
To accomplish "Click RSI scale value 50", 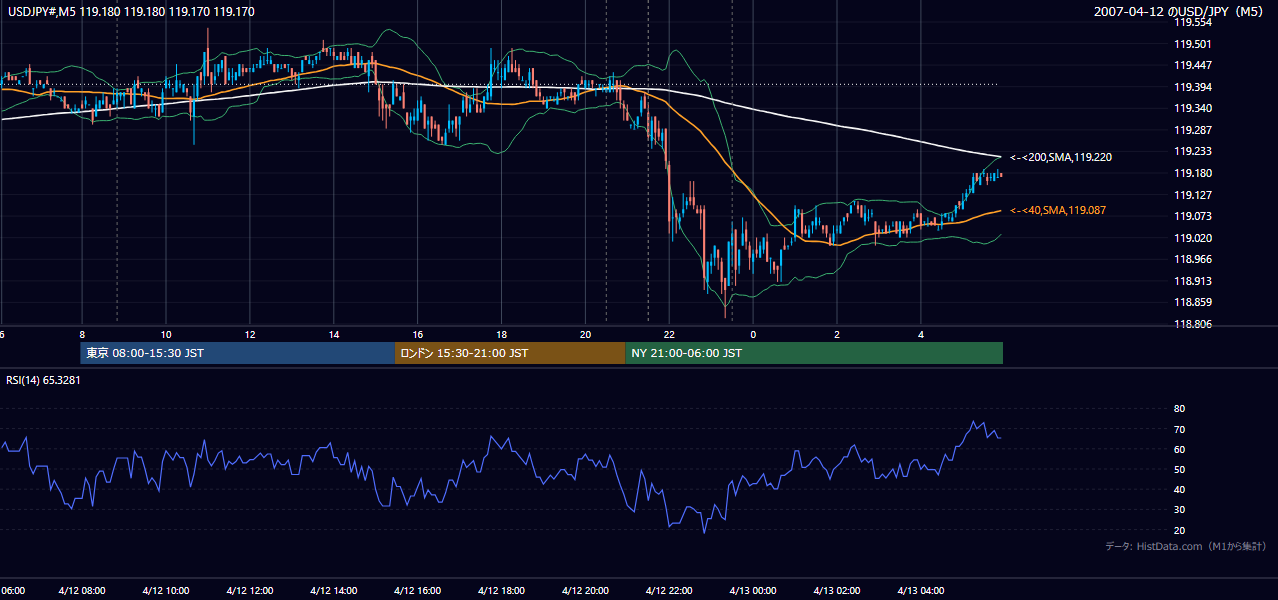I will pos(1179,469).
